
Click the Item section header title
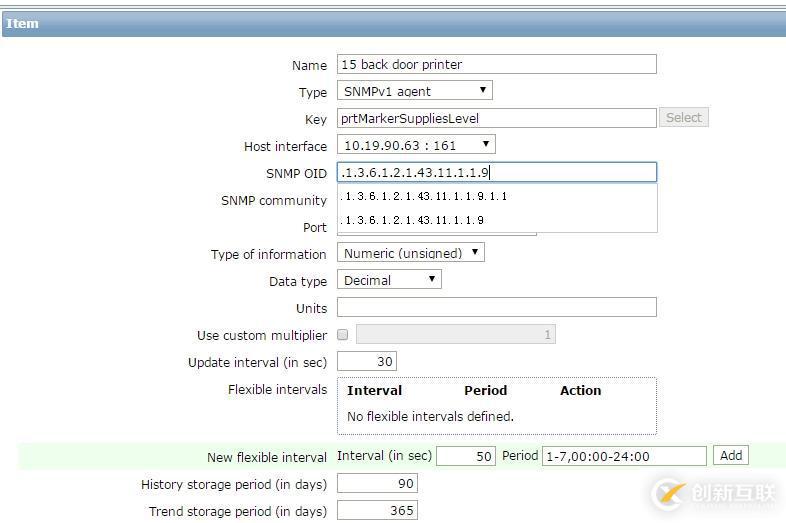tap(22, 24)
